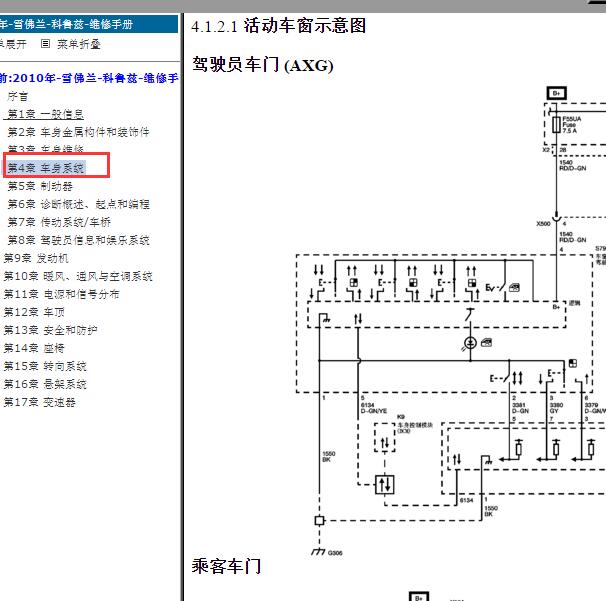Open 第9章 发动机 chapter
The image size is (606, 601).
(36, 258)
